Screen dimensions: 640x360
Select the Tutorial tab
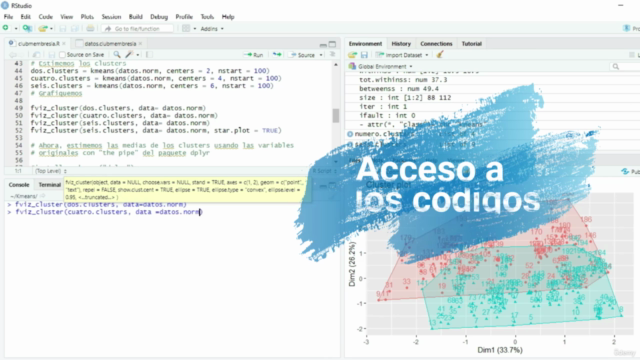[x=471, y=44]
